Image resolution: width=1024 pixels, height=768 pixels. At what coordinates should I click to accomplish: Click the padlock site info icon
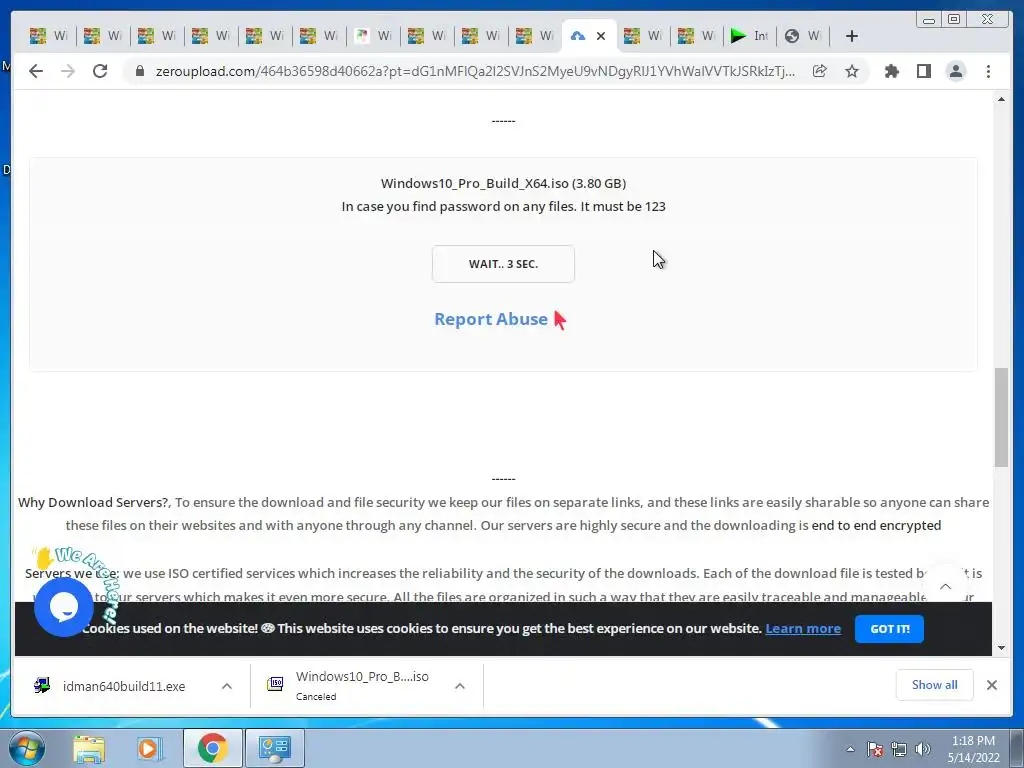(x=139, y=71)
